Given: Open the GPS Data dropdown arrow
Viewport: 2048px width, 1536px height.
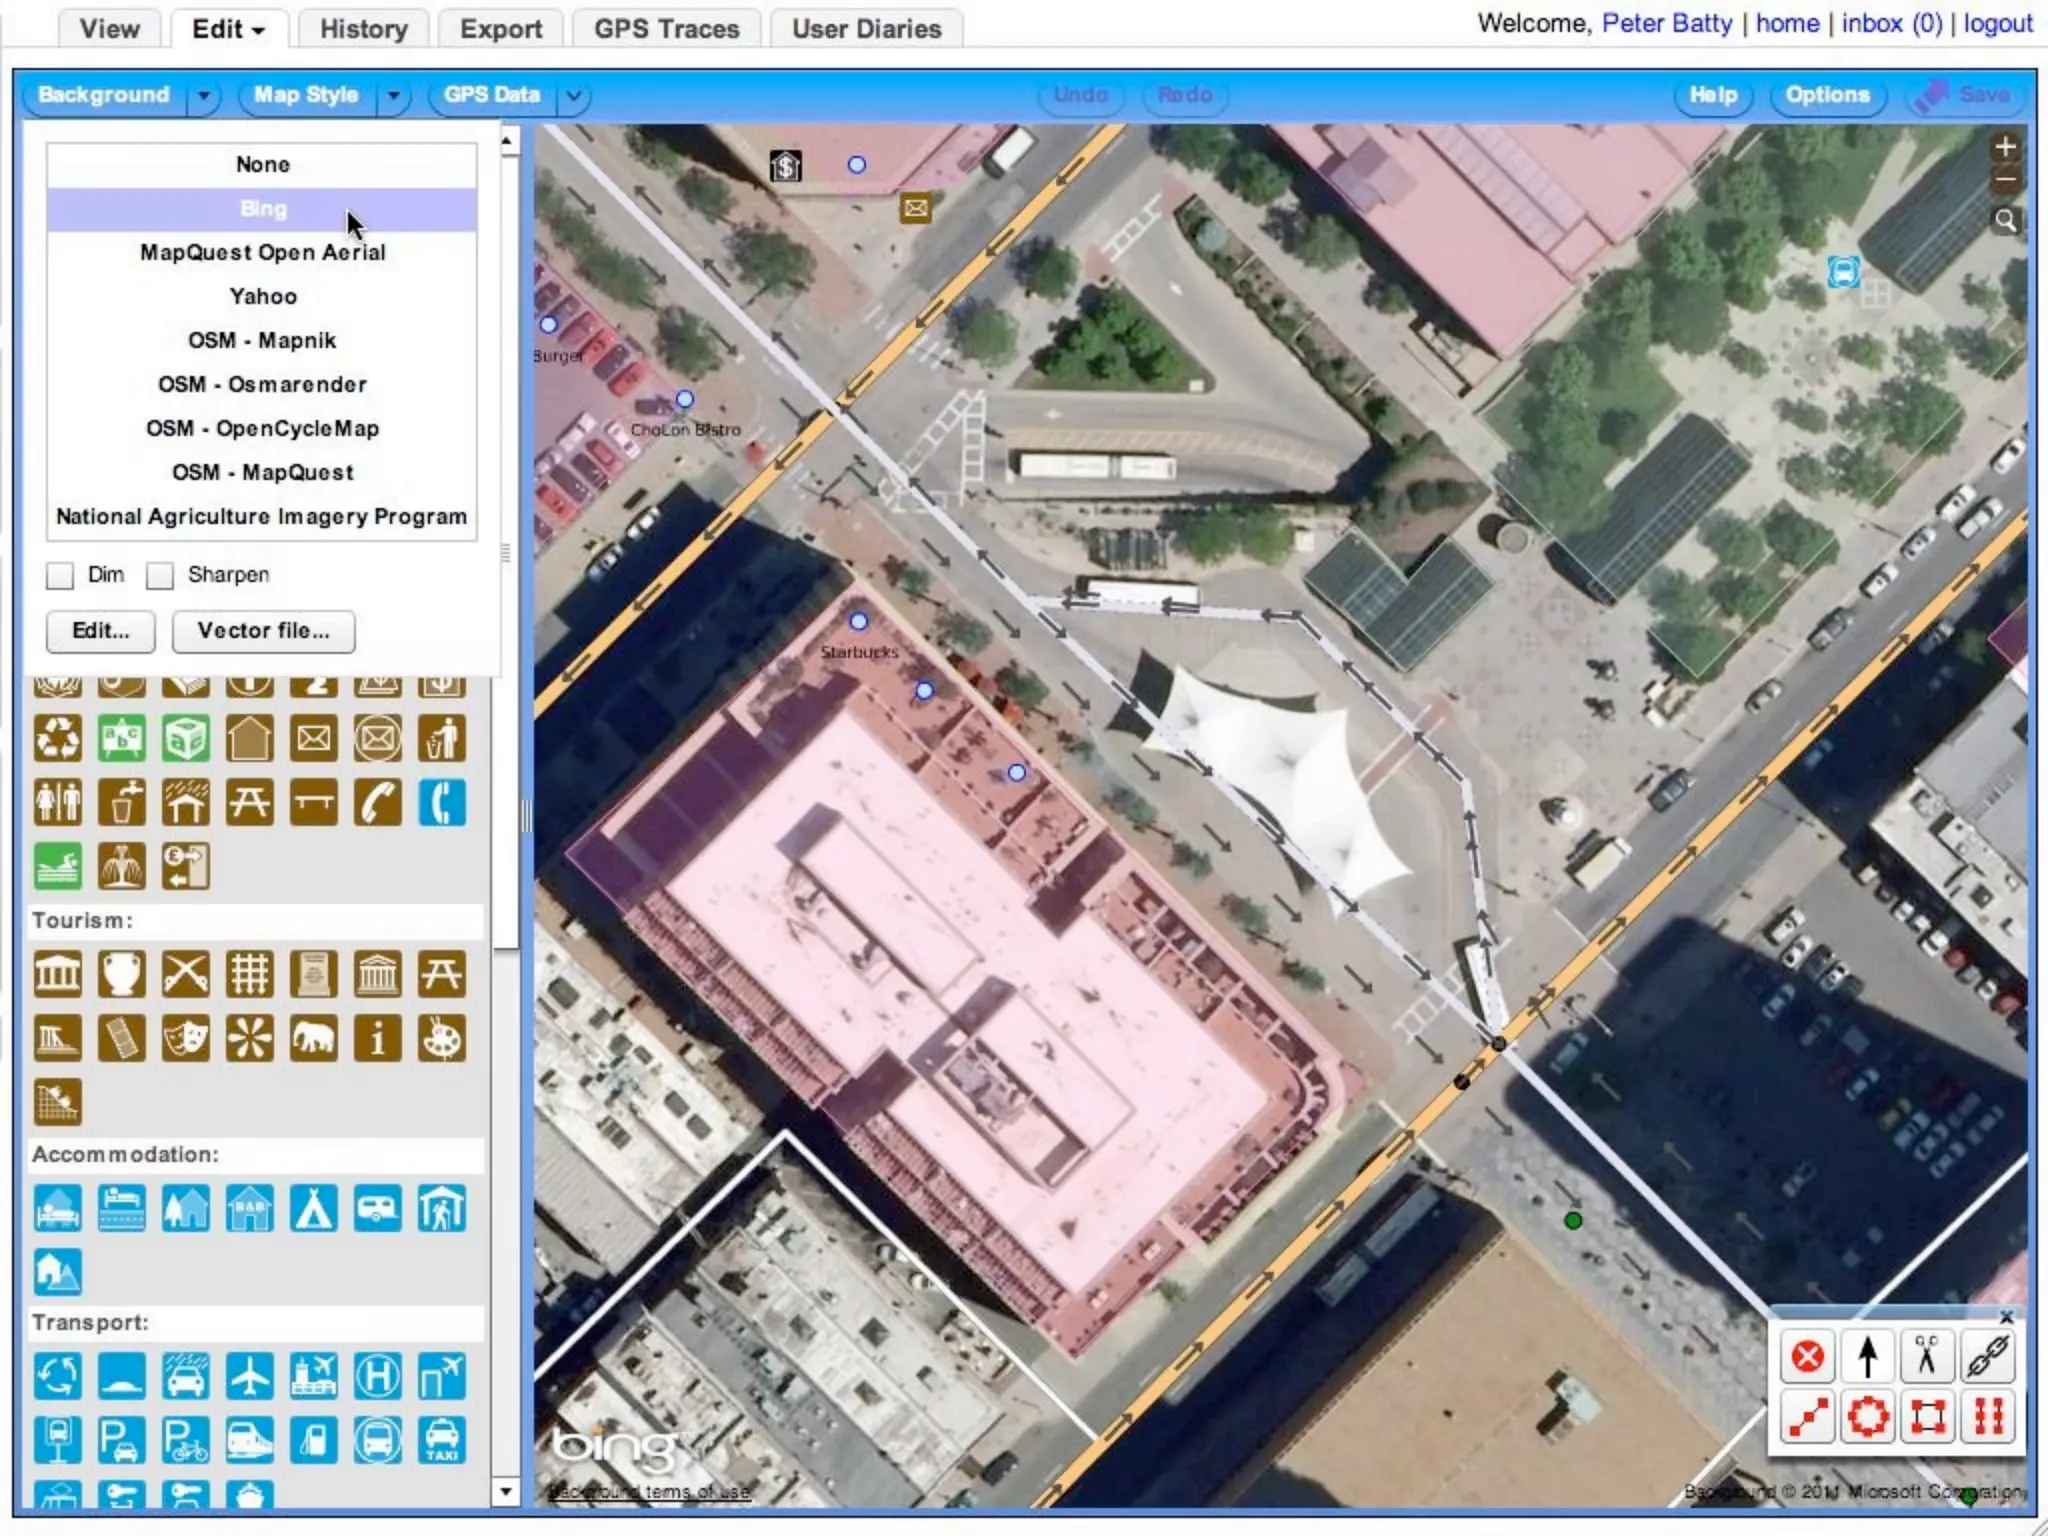Looking at the screenshot, I should [574, 96].
